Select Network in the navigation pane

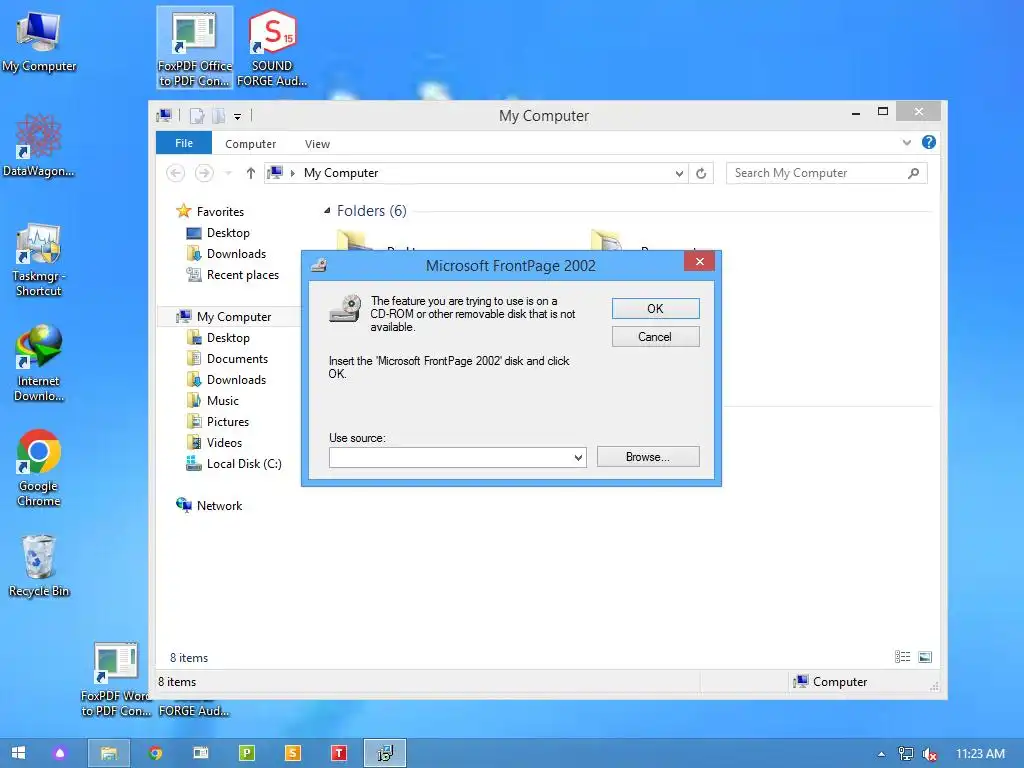point(219,505)
